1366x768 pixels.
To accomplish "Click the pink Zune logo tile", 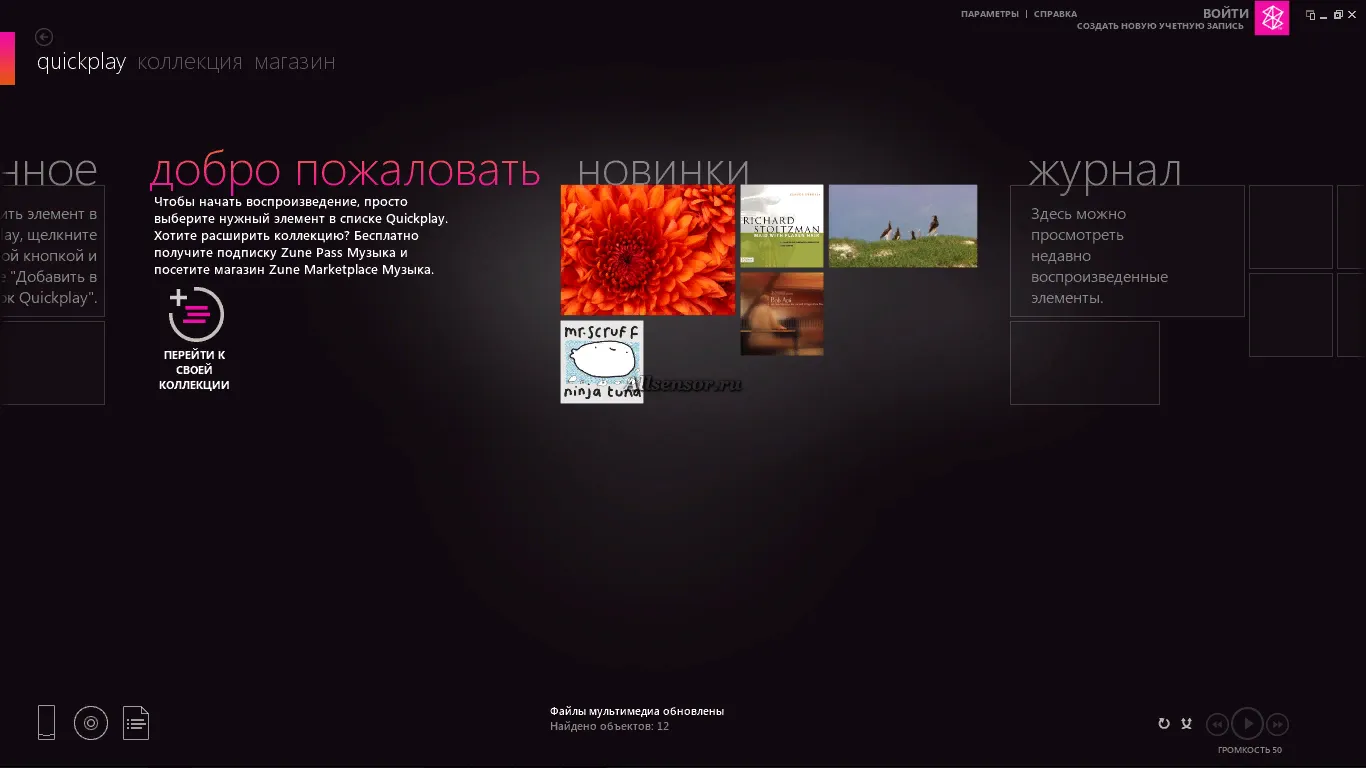I will click(x=1272, y=18).
